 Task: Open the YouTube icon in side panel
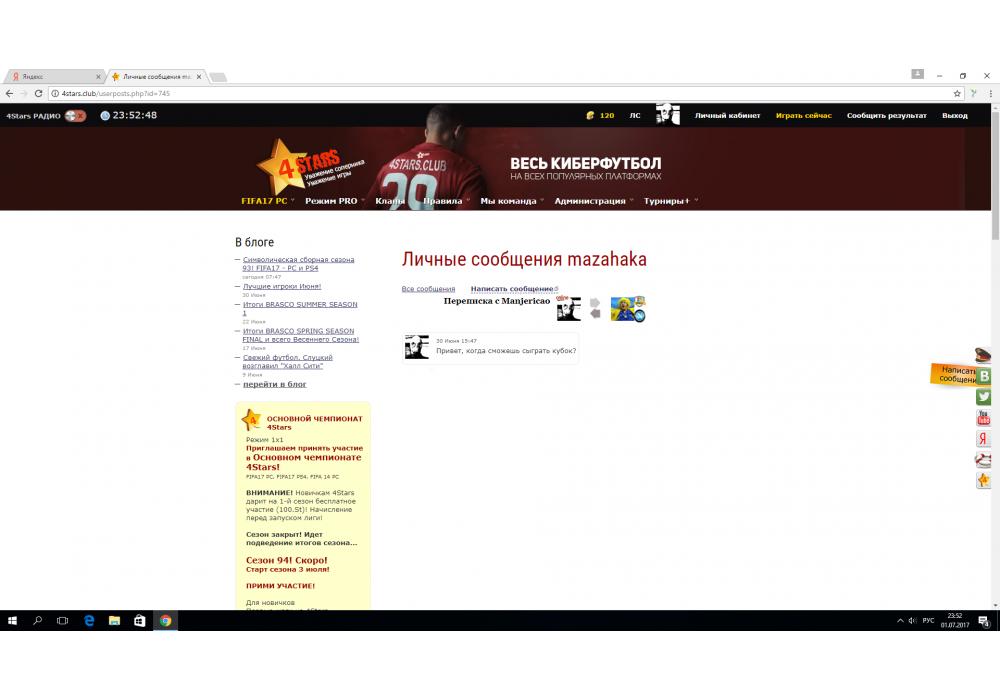coord(984,418)
